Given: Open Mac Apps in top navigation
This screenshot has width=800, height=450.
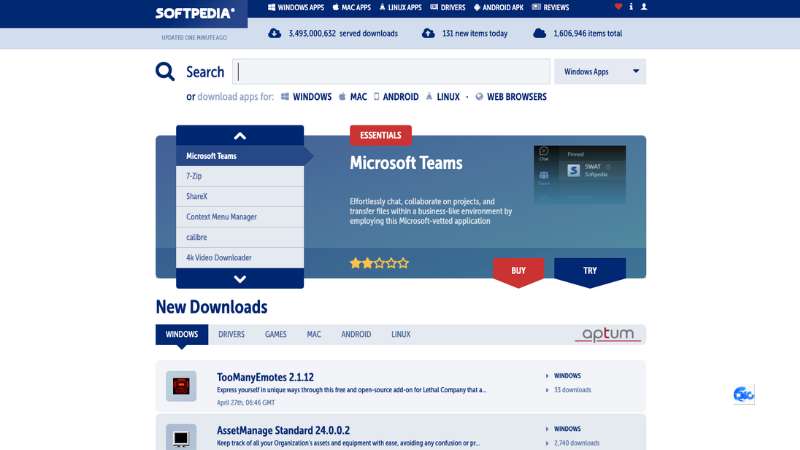Looking at the screenshot, I should click(352, 8).
